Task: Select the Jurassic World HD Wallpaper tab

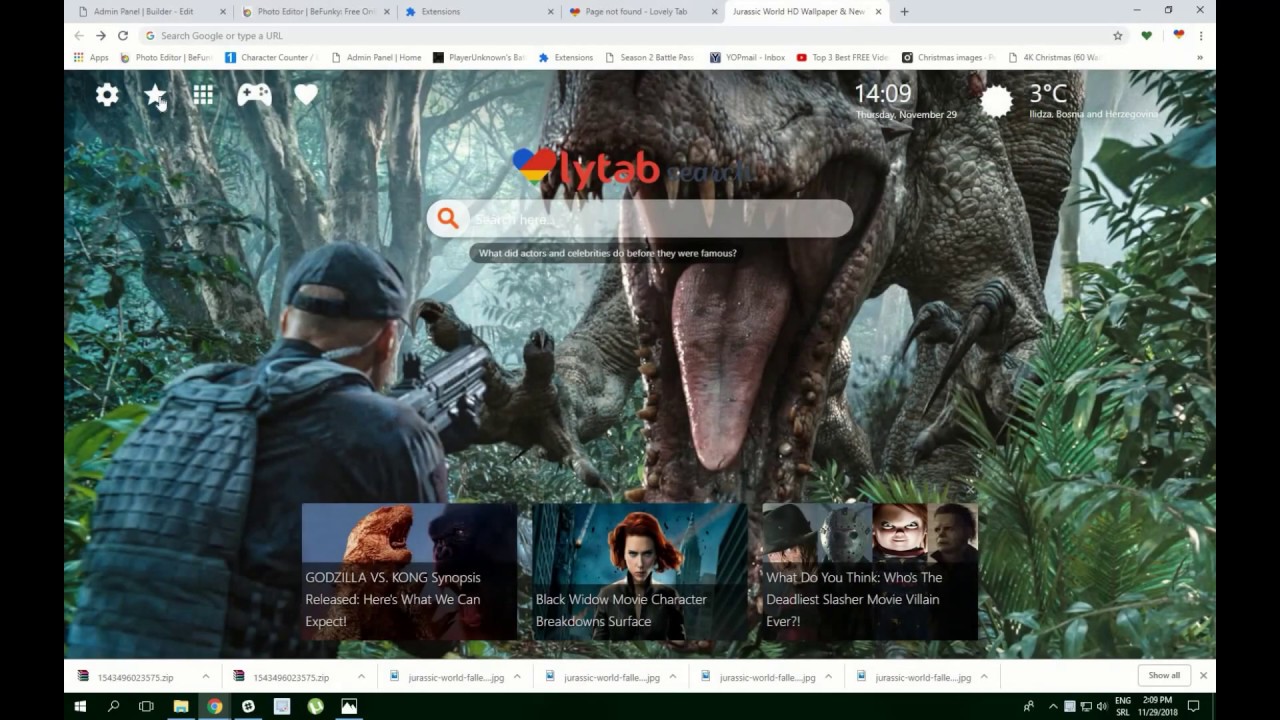Action: click(x=806, y=12)
